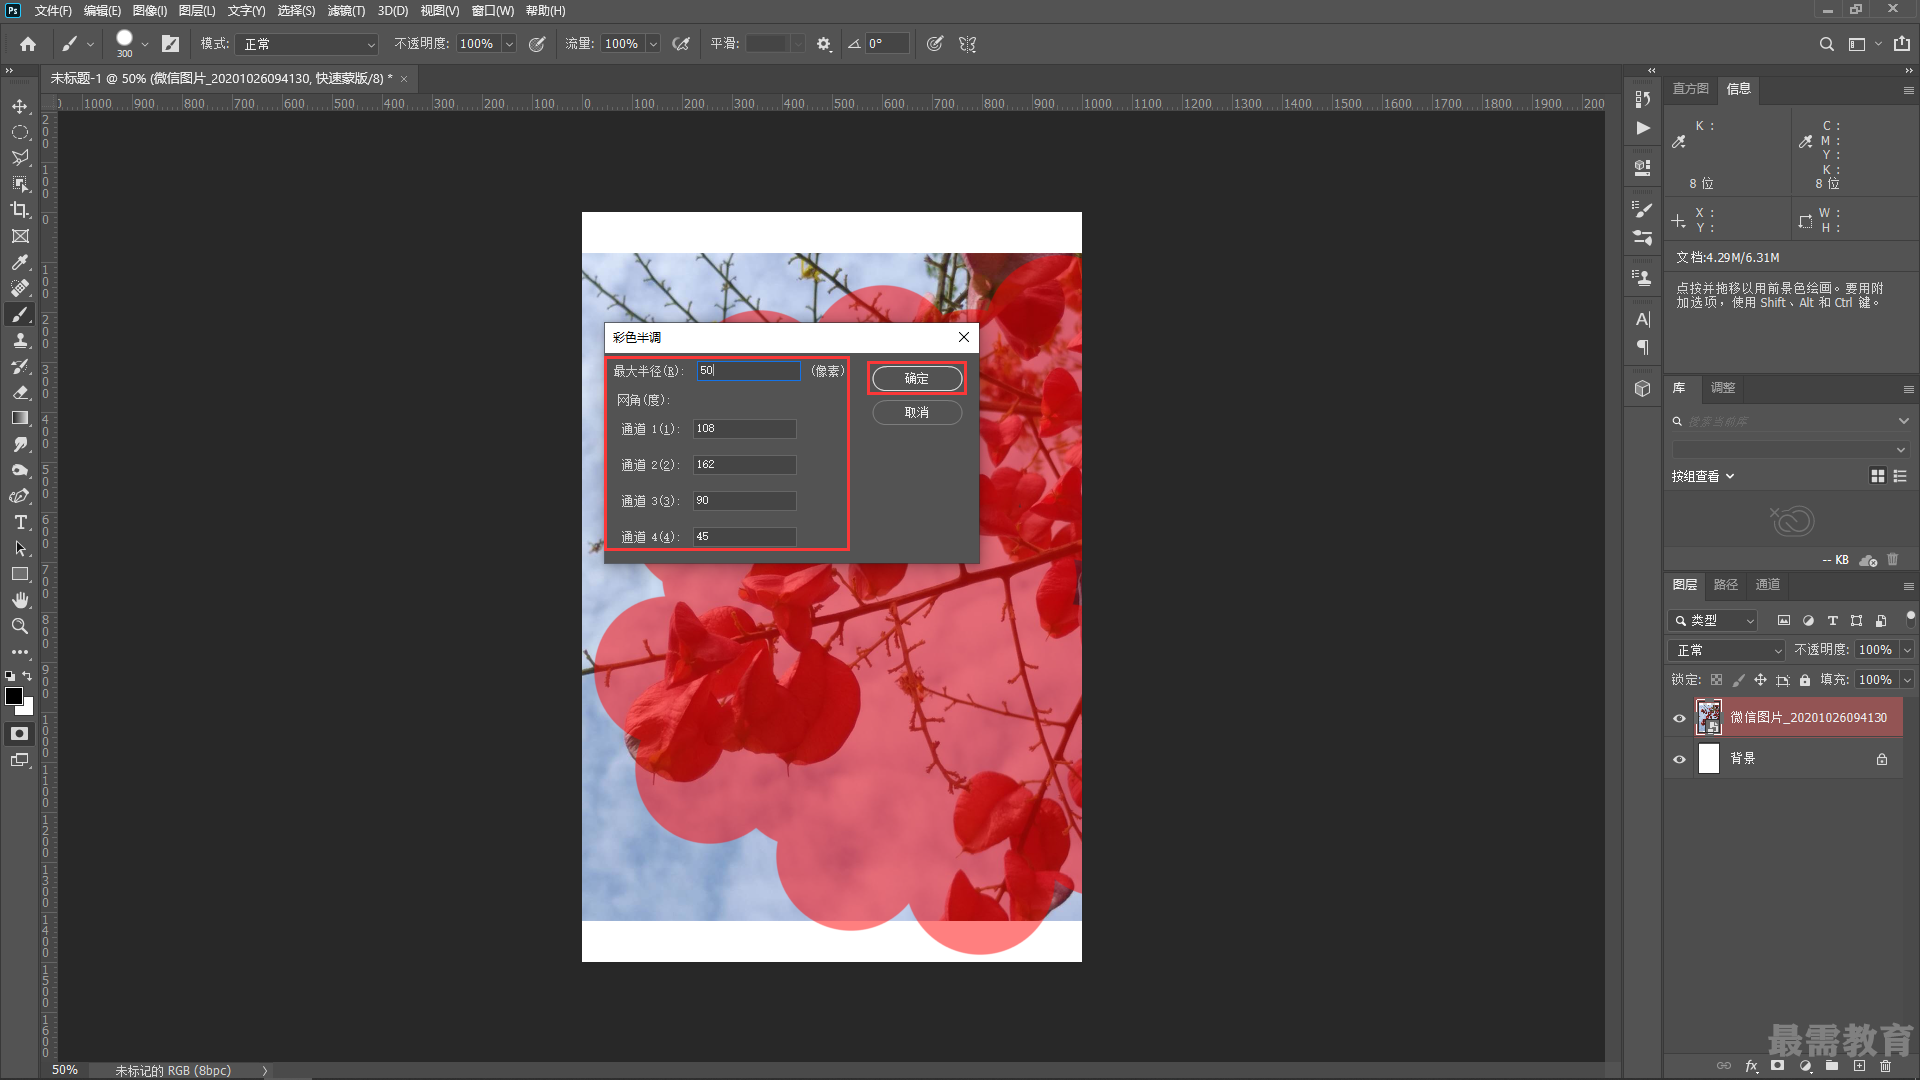Switch to the 调整 panel tab
This screenshot has height=1080, width=1920.
1723,388
